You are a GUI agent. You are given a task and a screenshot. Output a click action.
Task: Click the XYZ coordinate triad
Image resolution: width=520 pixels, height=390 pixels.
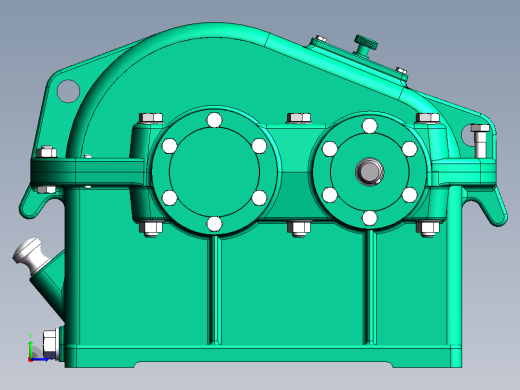(x=39, y=347)
